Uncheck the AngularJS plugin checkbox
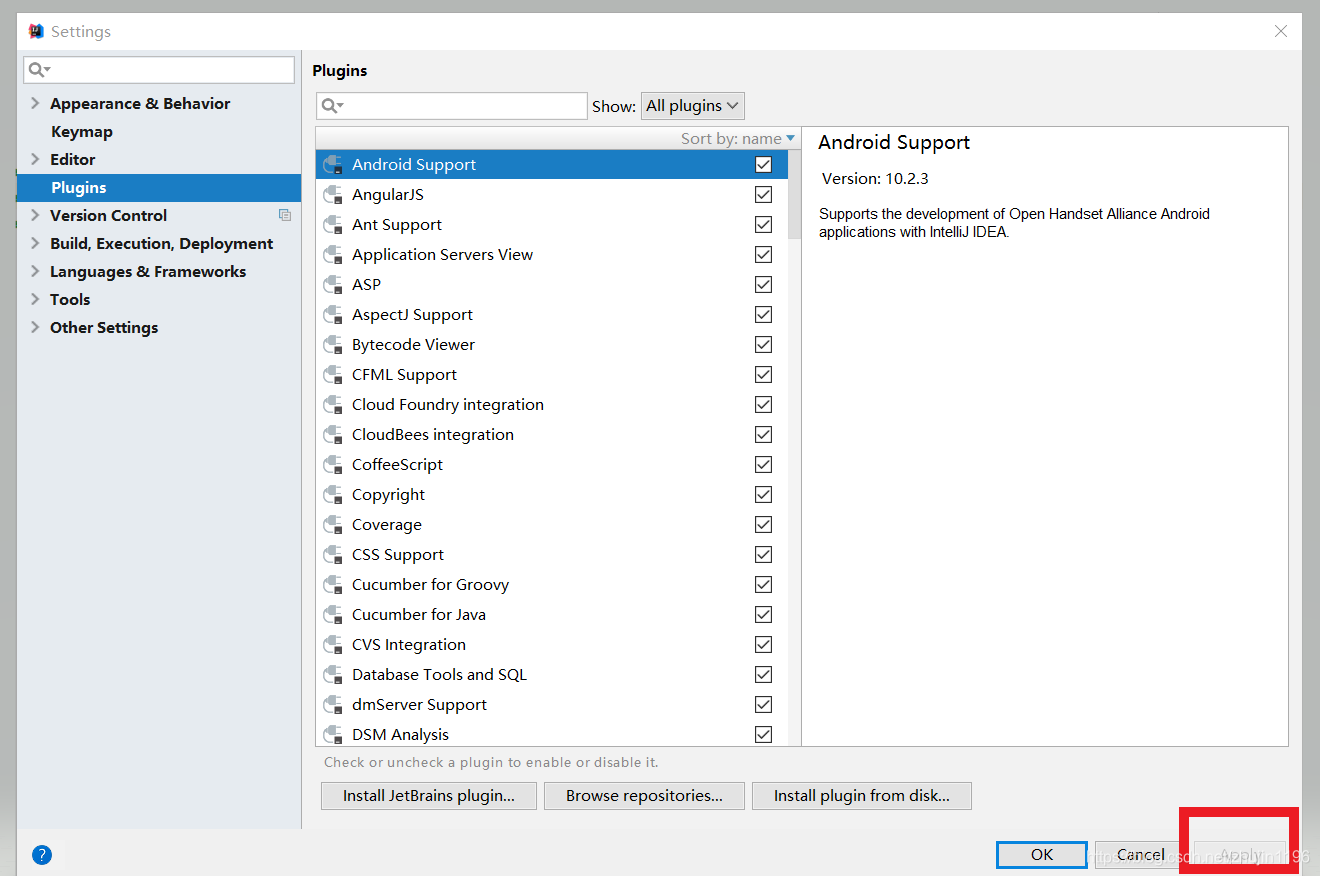The image size is (1320, 876). (x=764, y=195)
